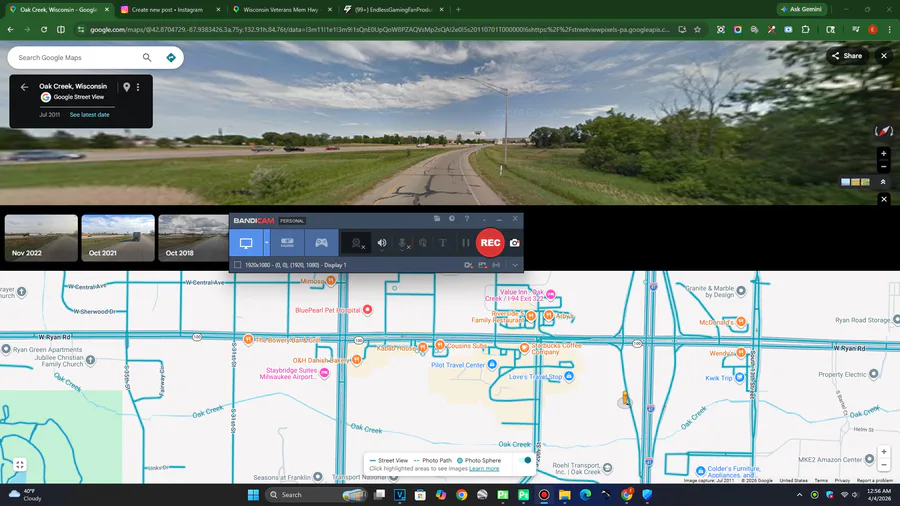The height and width of the screenshot is (506, 900).
Task: Start recording with the REC button
Action: click(x=490, y=243)
